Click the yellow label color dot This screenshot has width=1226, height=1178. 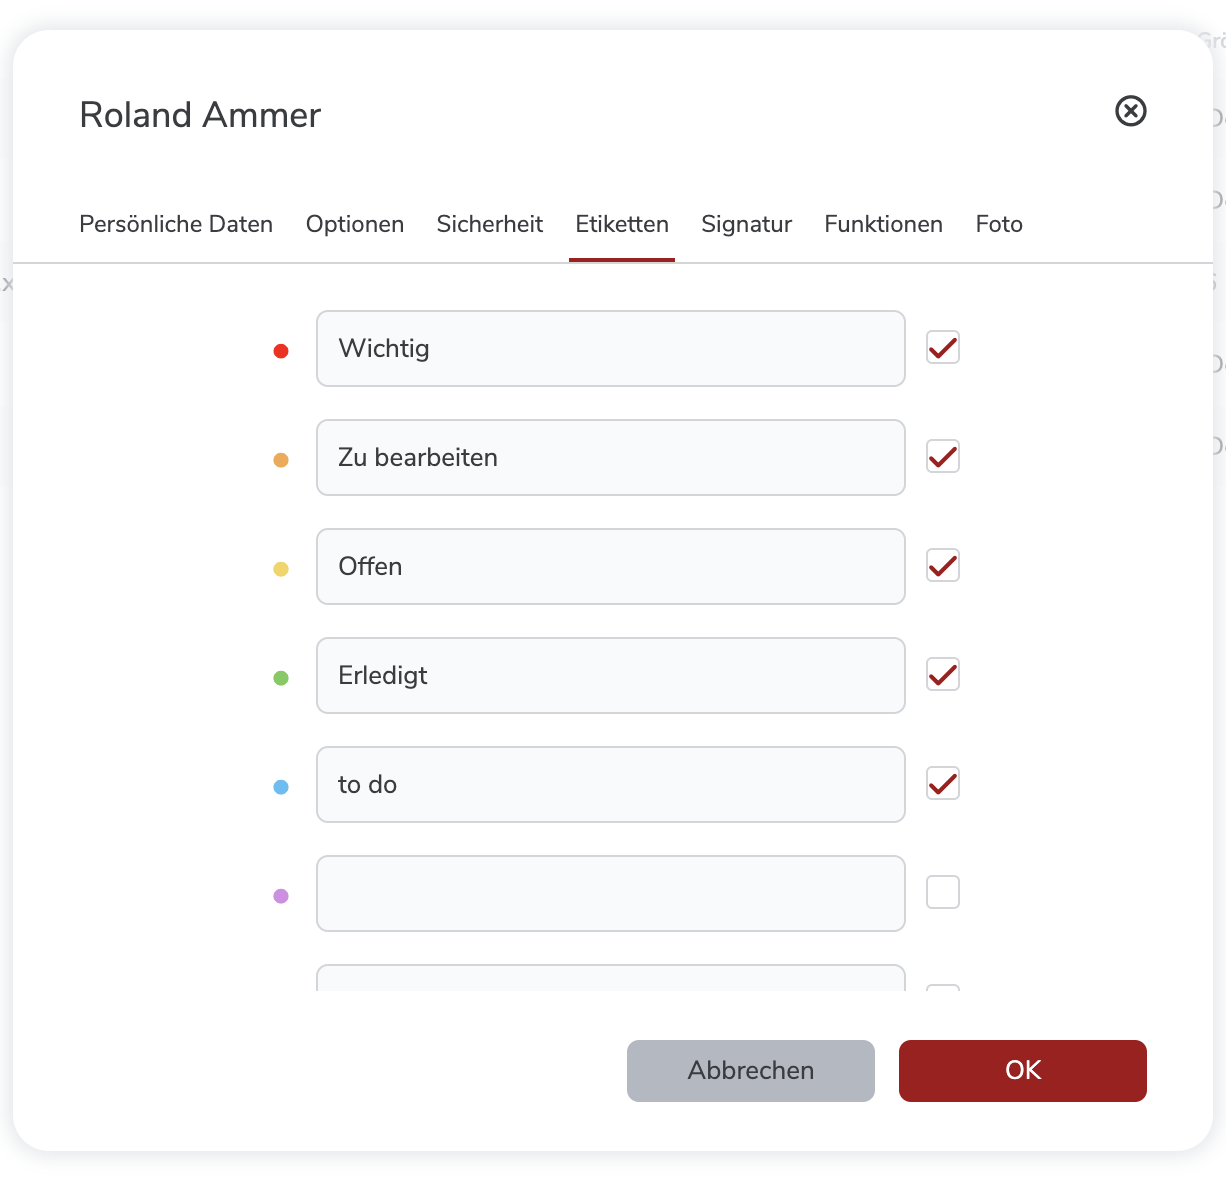(281, 569)
